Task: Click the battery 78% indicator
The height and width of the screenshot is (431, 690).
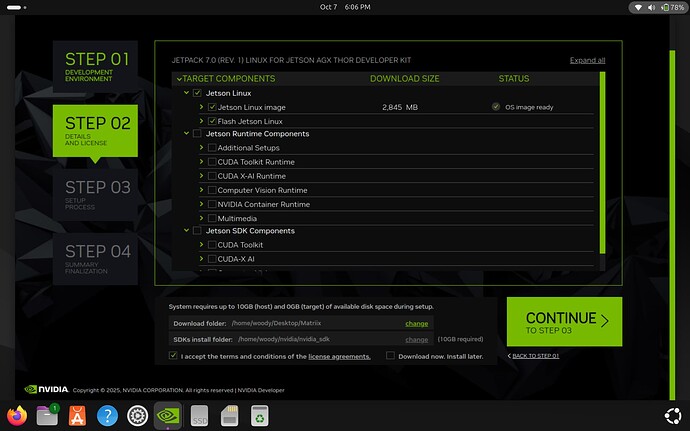Action: pyautogui.click(x=673, y=7)
